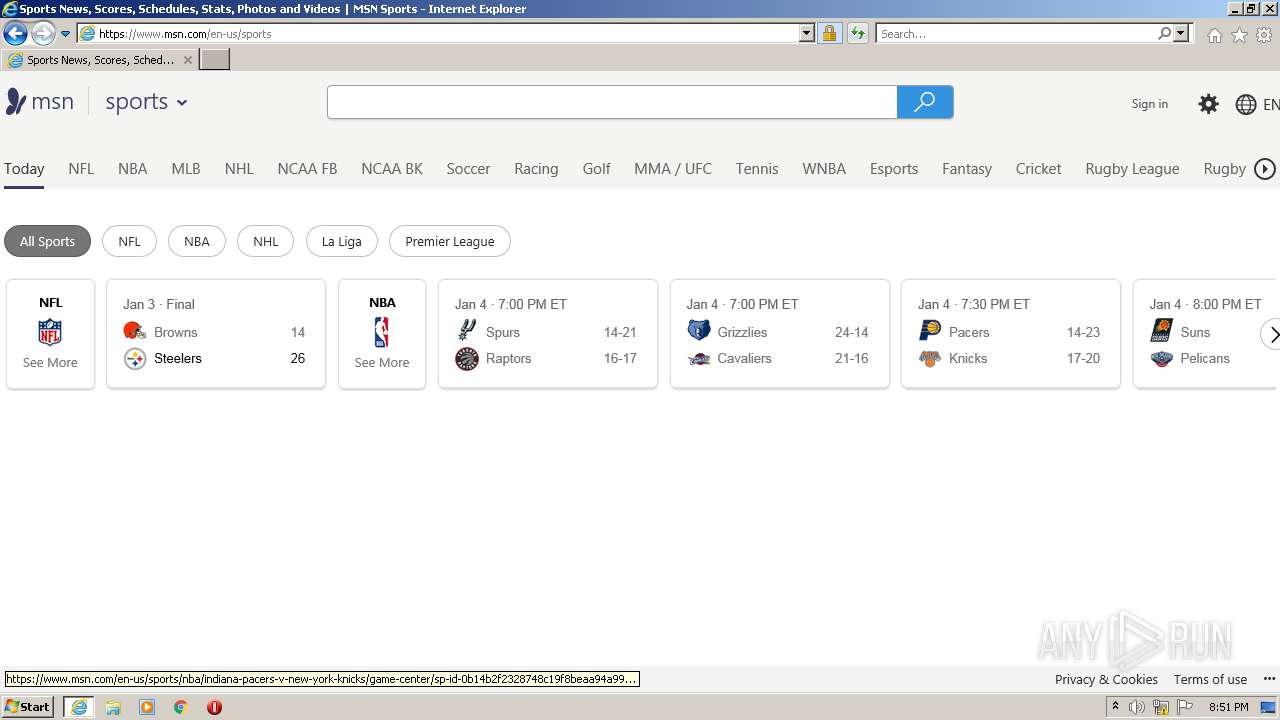
Task: Click the NFL shield logo
Action: pyautogui.click(x=50, y=332)
